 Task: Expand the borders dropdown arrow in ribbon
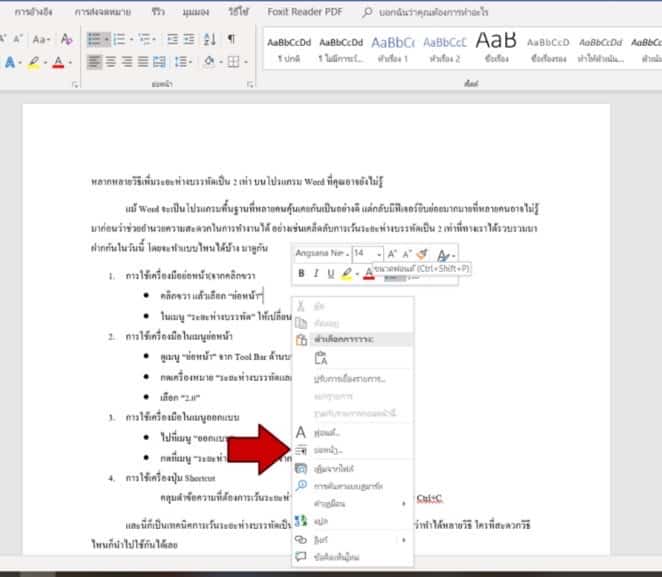(x=246, y=62)
